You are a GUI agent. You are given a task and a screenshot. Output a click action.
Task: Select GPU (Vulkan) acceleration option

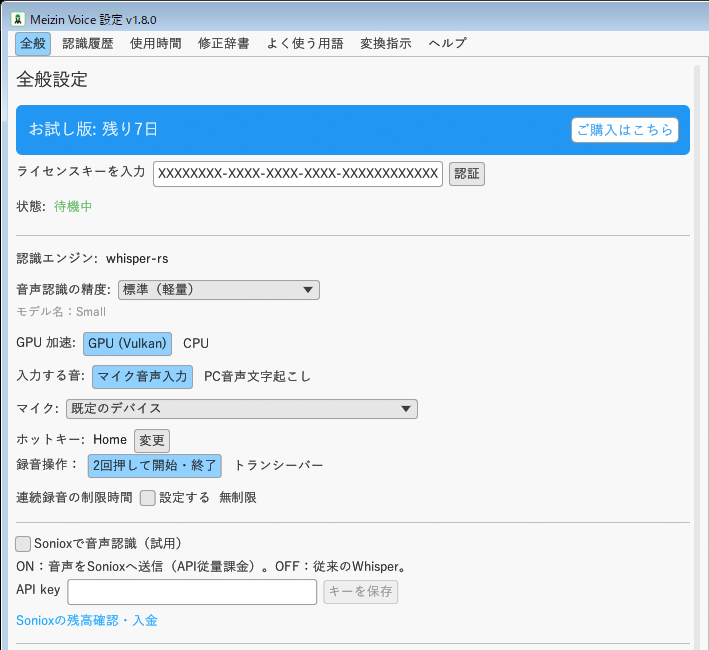pos(128,344)
